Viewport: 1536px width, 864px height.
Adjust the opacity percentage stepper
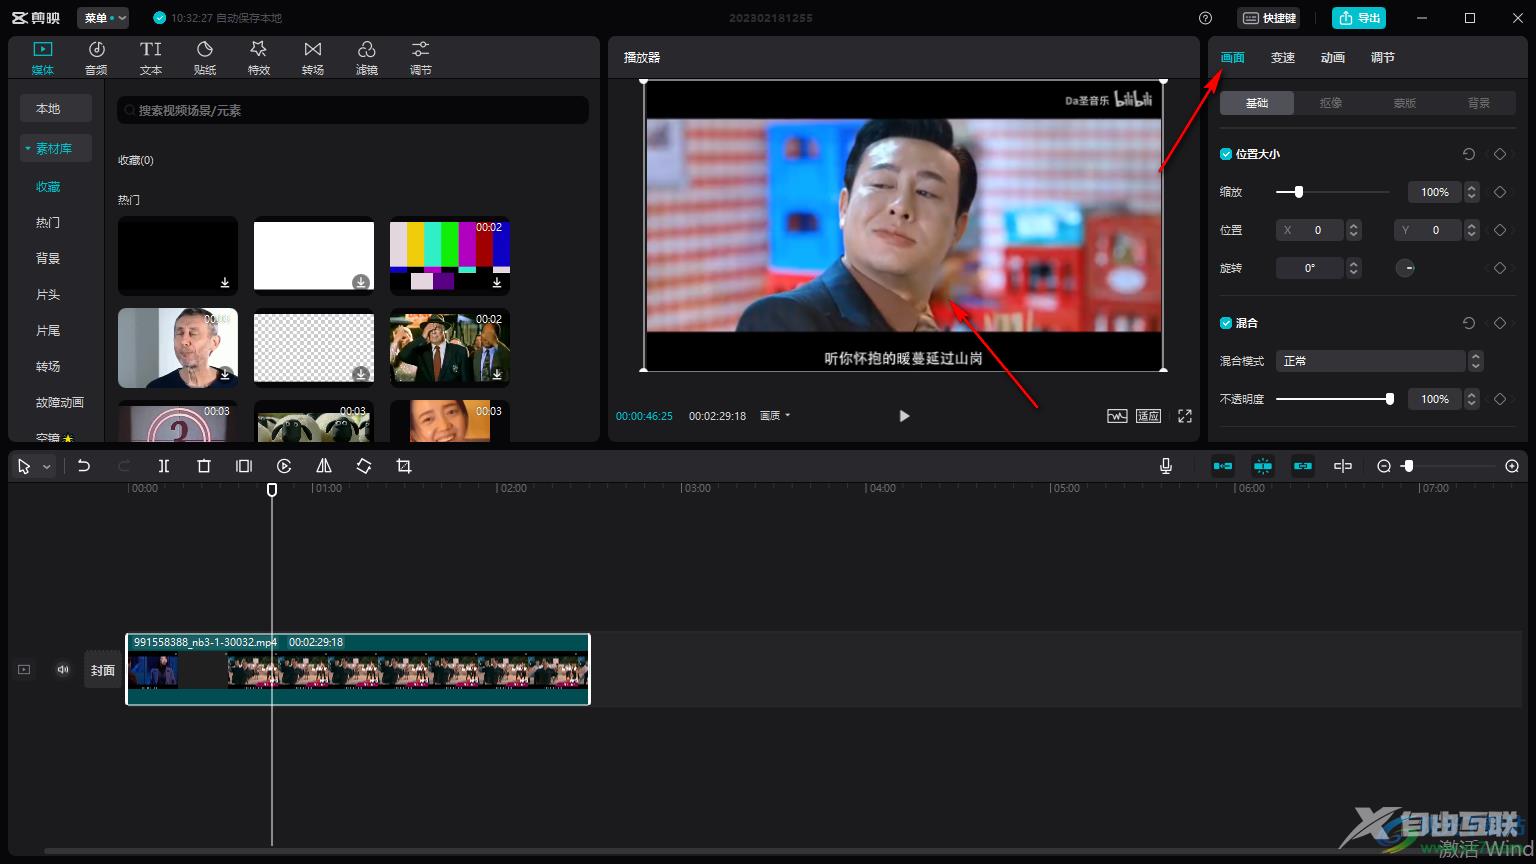(x=1472, y=399)
